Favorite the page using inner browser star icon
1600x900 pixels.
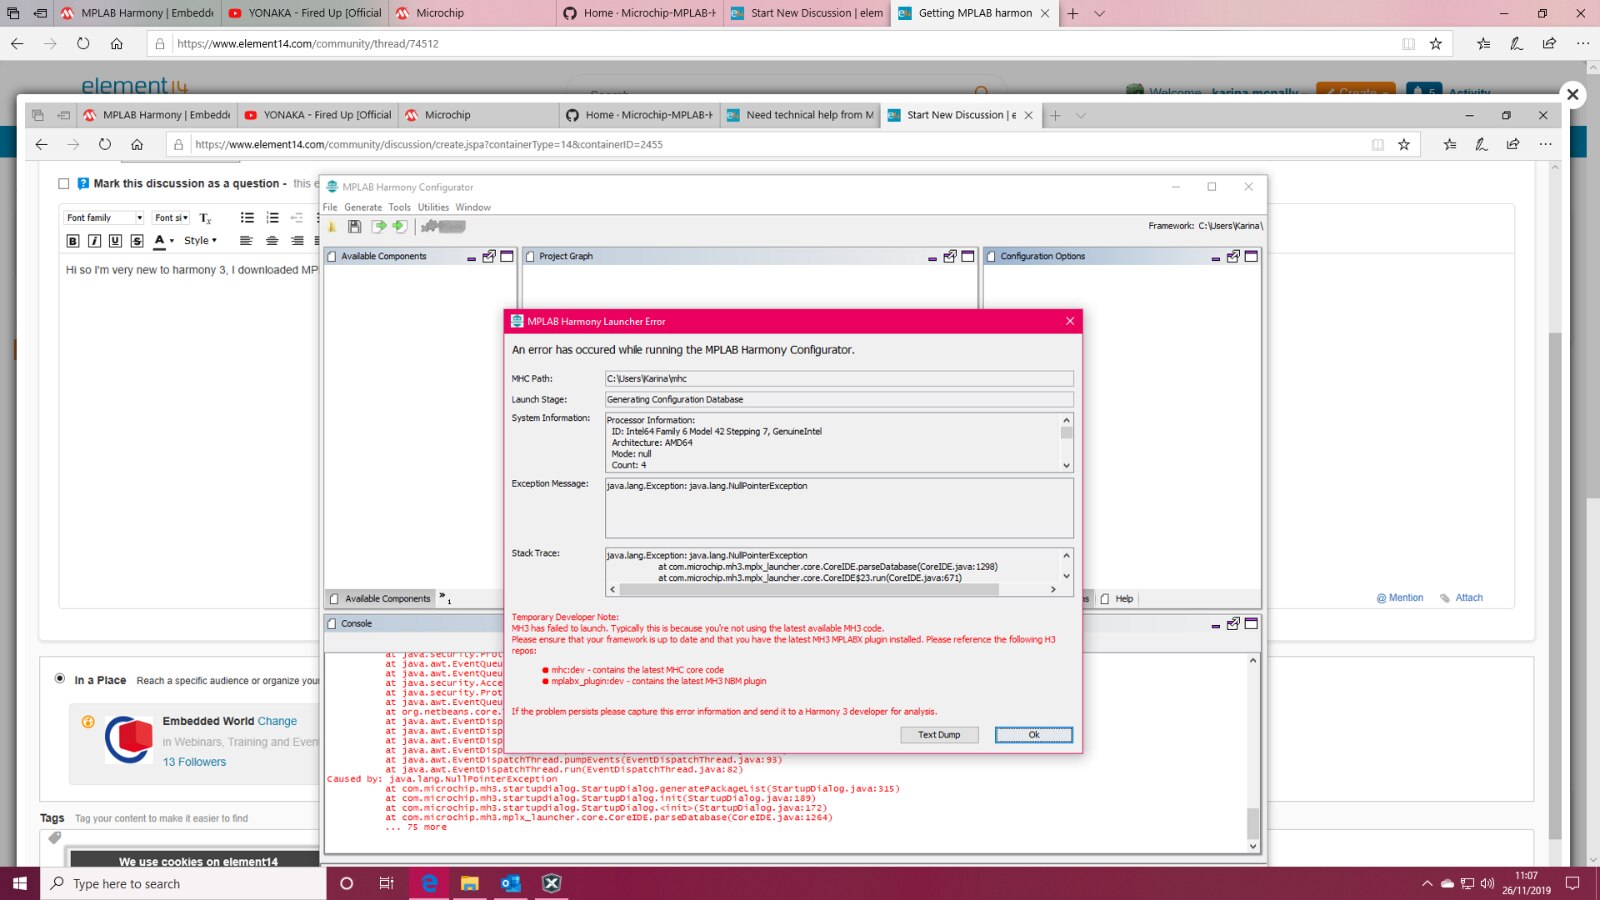[x=1404, y=145]
